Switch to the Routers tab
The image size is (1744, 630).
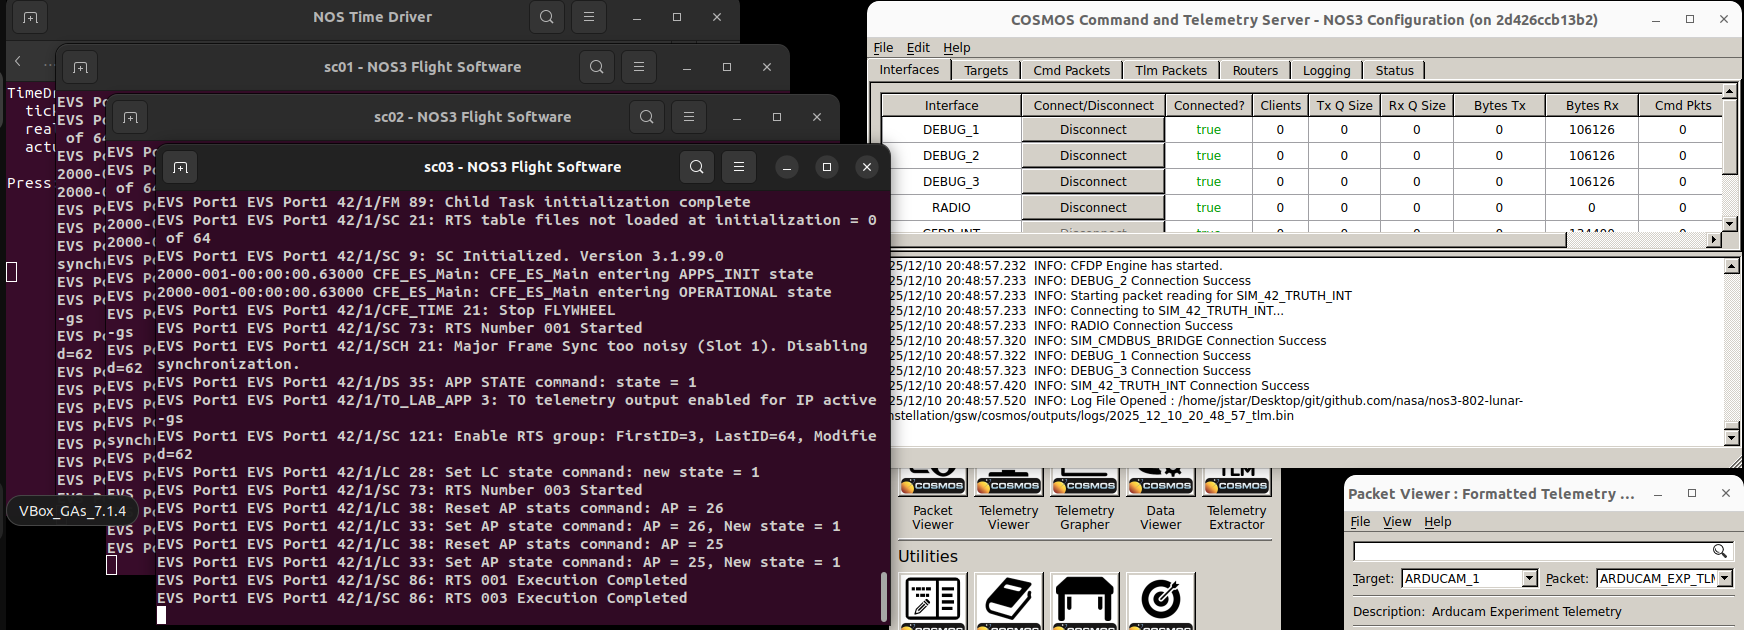point(1255,70)
